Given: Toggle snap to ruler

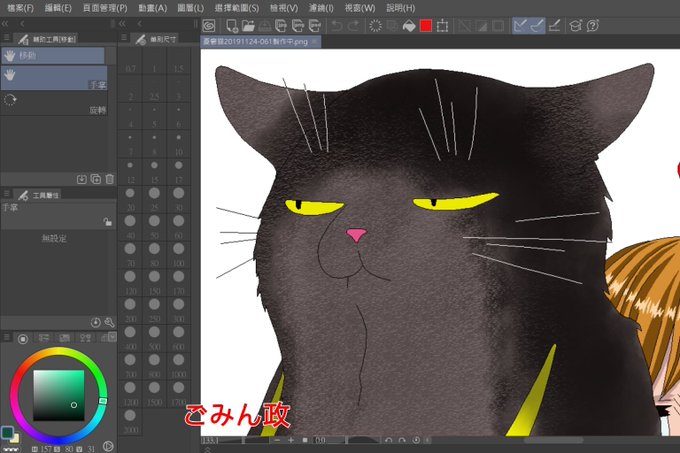Looking at the screenshot, I should (x=520, y=26).
